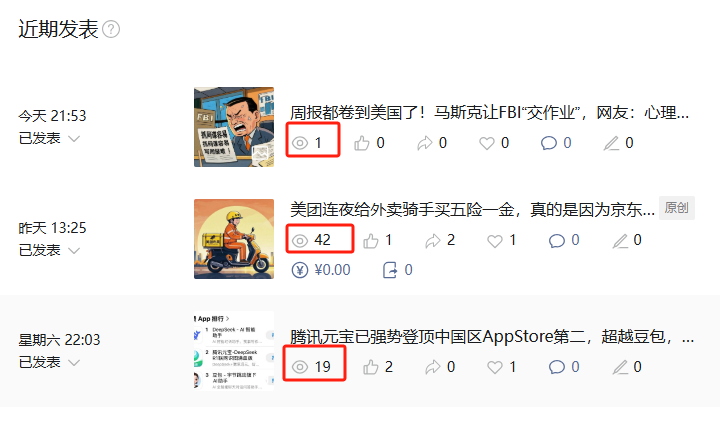The width and height of the screenshot is (720, 424).
Task: Open comments bubble on Tencent Yuanbao article
Action: tap(557, 367)
